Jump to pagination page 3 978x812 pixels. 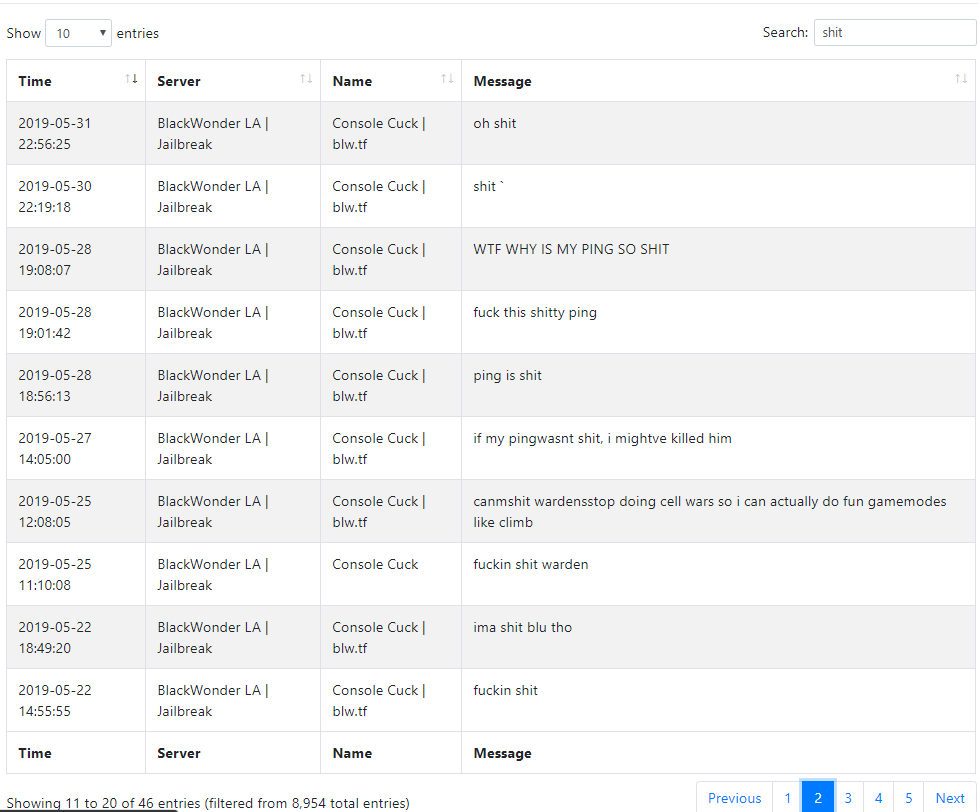tap(848, 798)
